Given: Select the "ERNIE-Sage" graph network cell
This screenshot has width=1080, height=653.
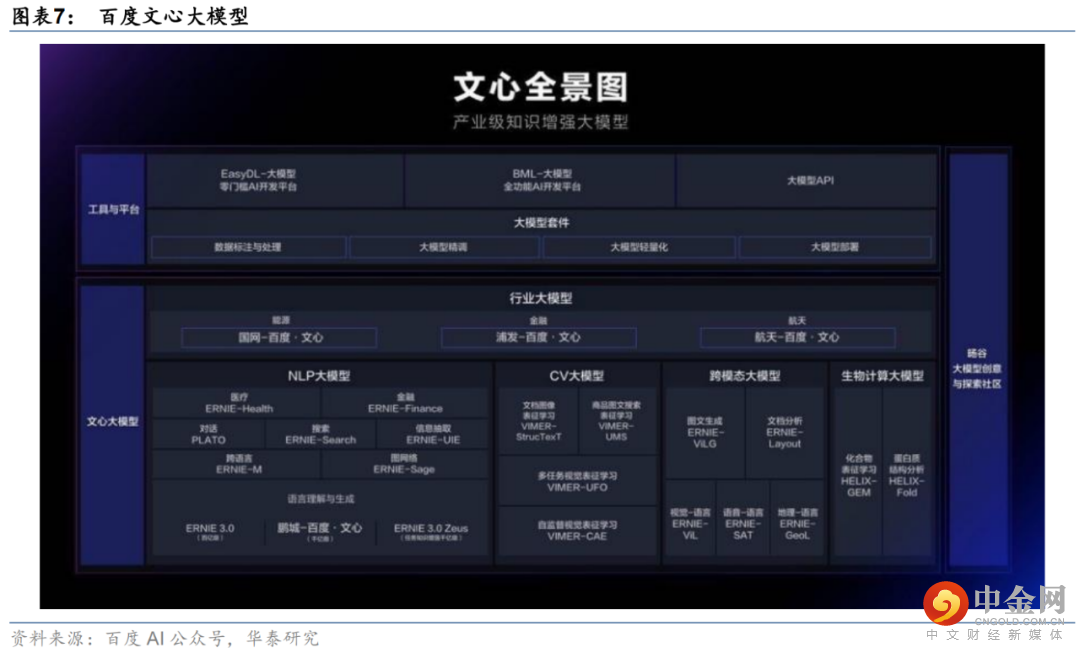Looking at the screenshot, I should [x=405, y=464].
